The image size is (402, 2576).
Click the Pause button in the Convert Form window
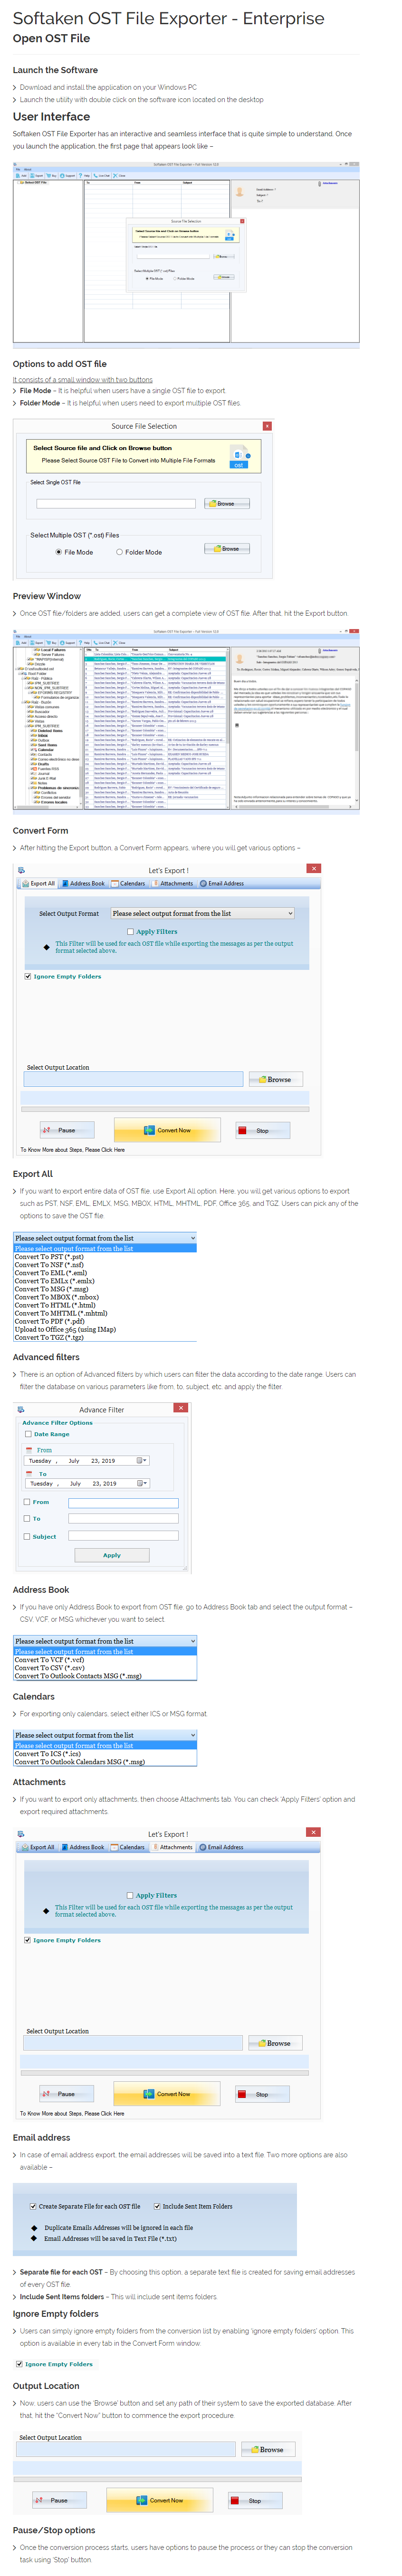66,1130
